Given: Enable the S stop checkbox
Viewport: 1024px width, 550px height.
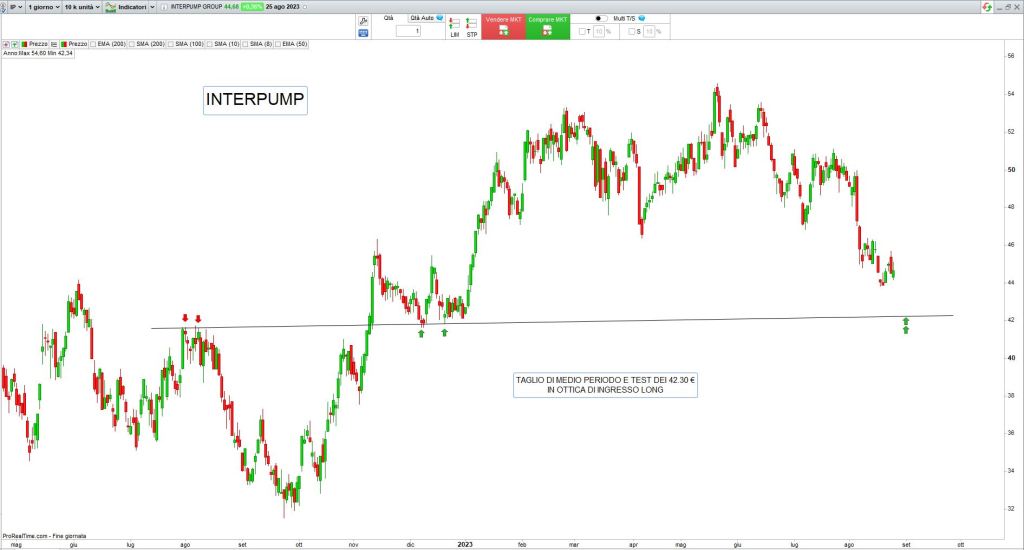Looking at the screenshot, I should pos(632,31).
